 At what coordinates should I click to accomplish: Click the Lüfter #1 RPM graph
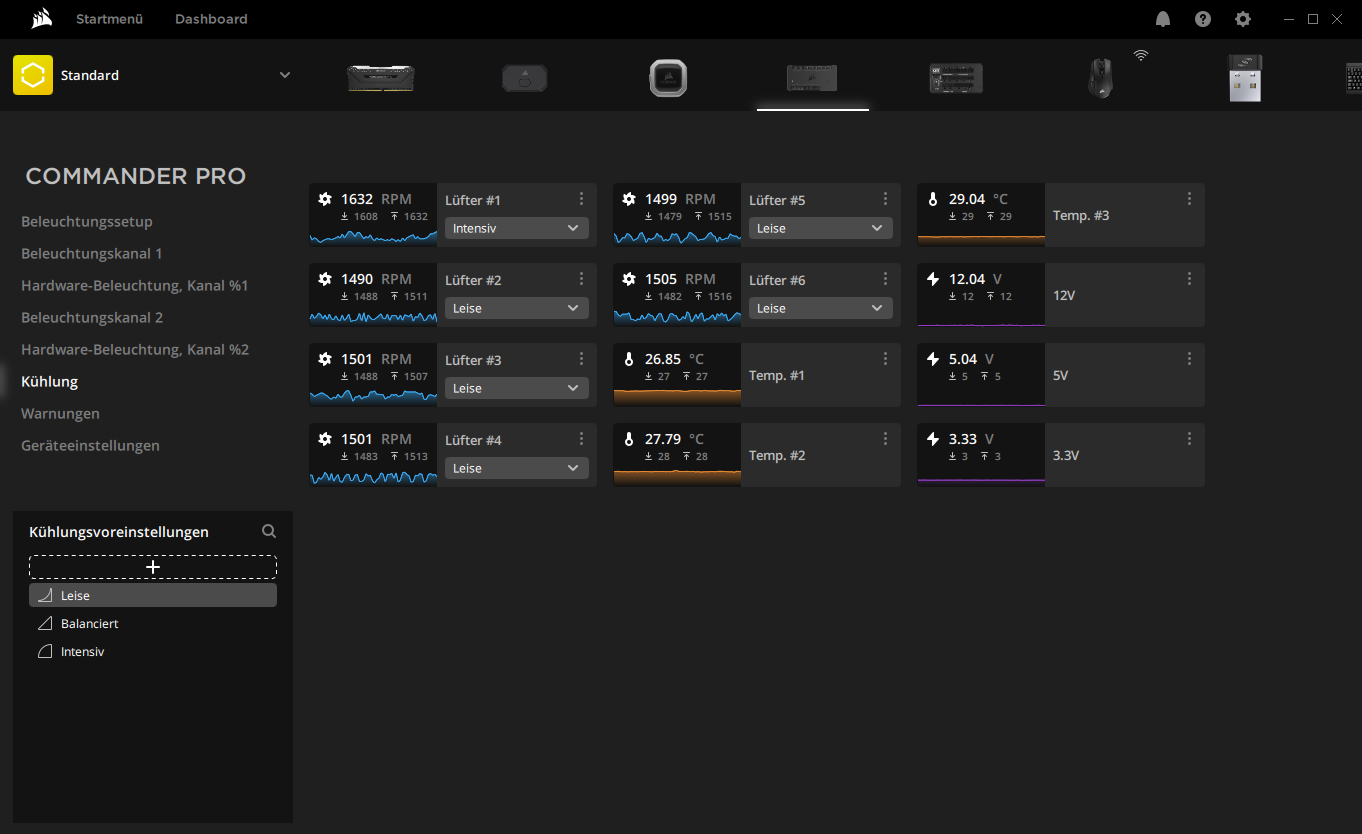point(373,236)
